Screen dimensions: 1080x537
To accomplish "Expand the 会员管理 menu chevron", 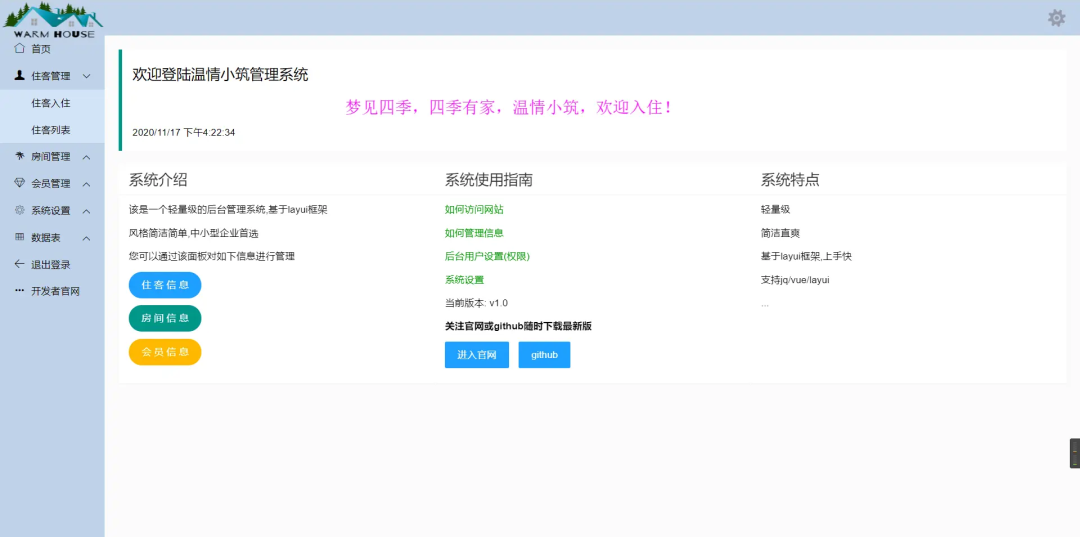I will (x=87, y=184).
